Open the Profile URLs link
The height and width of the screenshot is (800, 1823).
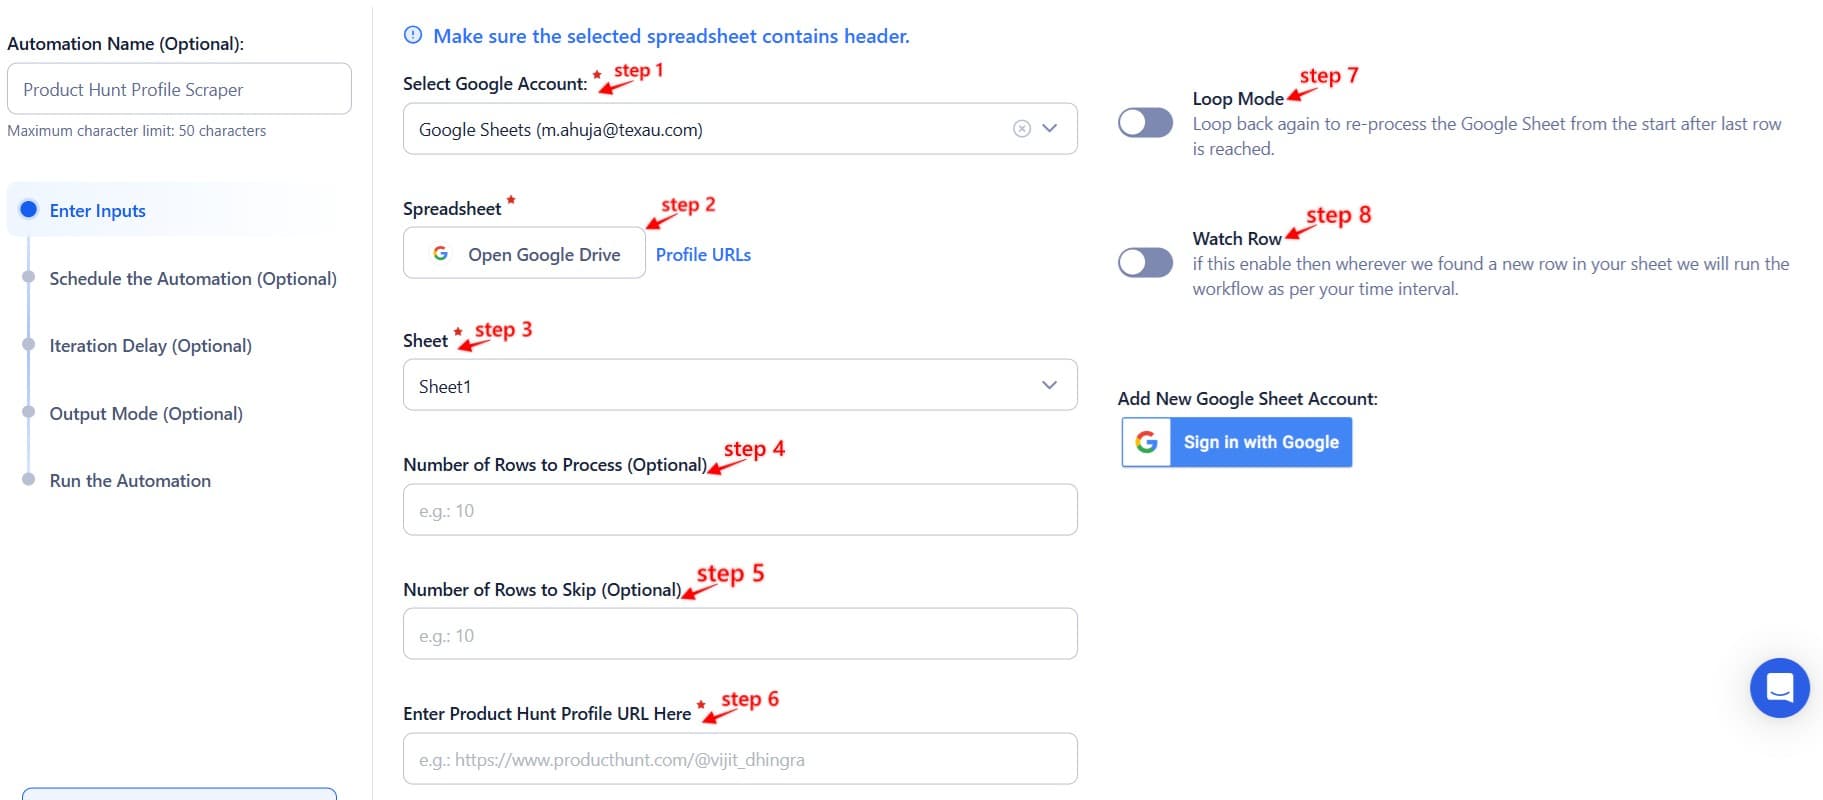click(x=702, y=254)
